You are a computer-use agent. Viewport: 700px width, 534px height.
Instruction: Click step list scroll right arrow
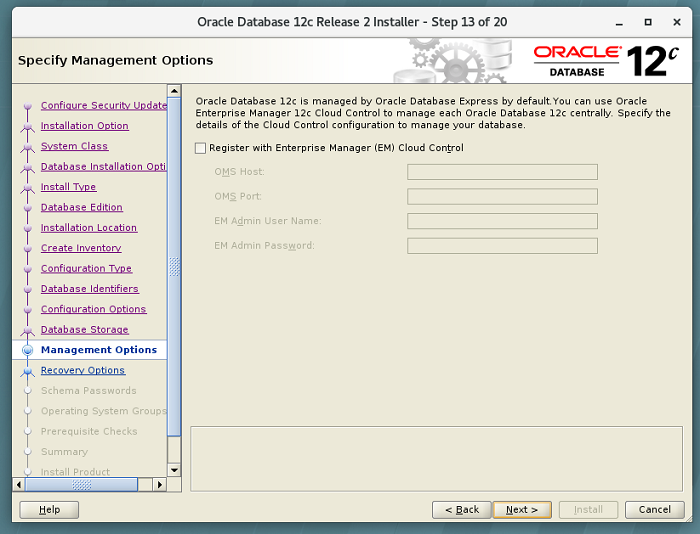[159, 484]
